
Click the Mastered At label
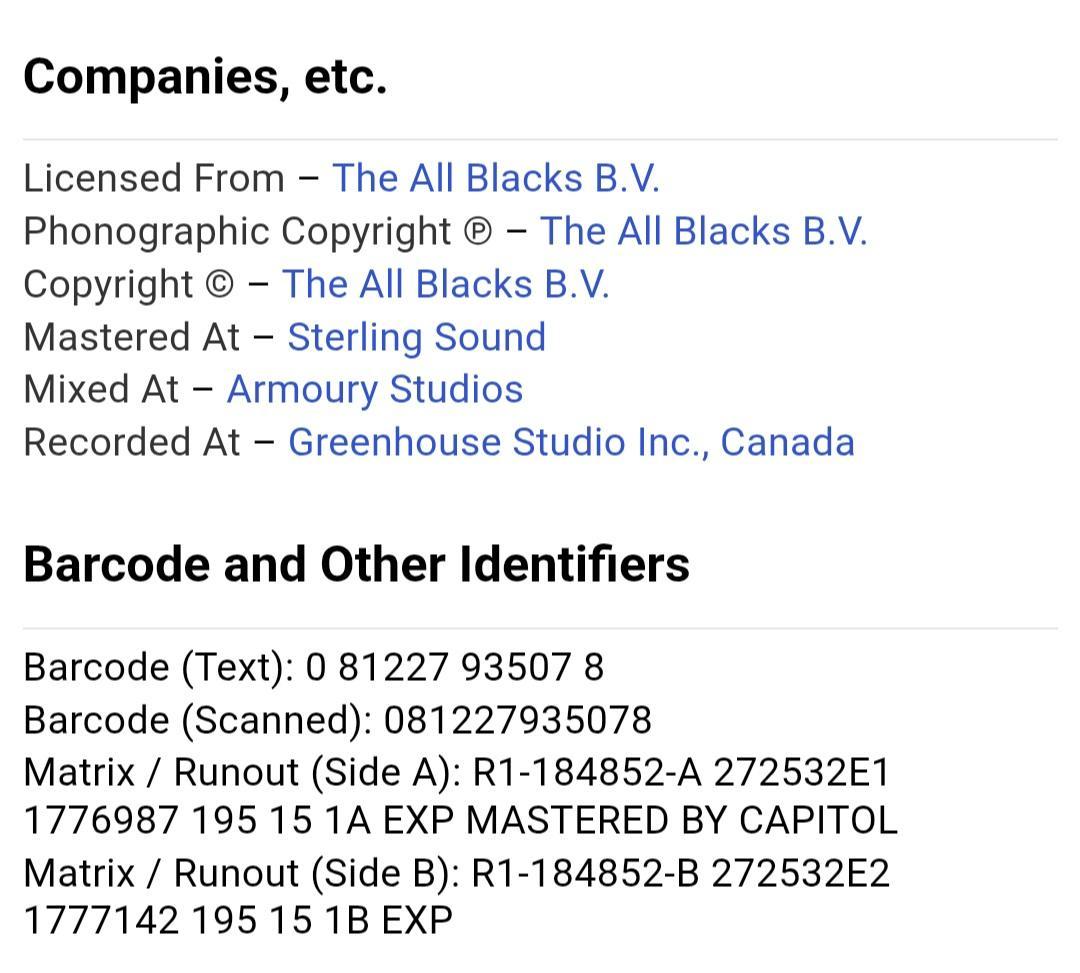pyautogui.click(x=132, y=337)
